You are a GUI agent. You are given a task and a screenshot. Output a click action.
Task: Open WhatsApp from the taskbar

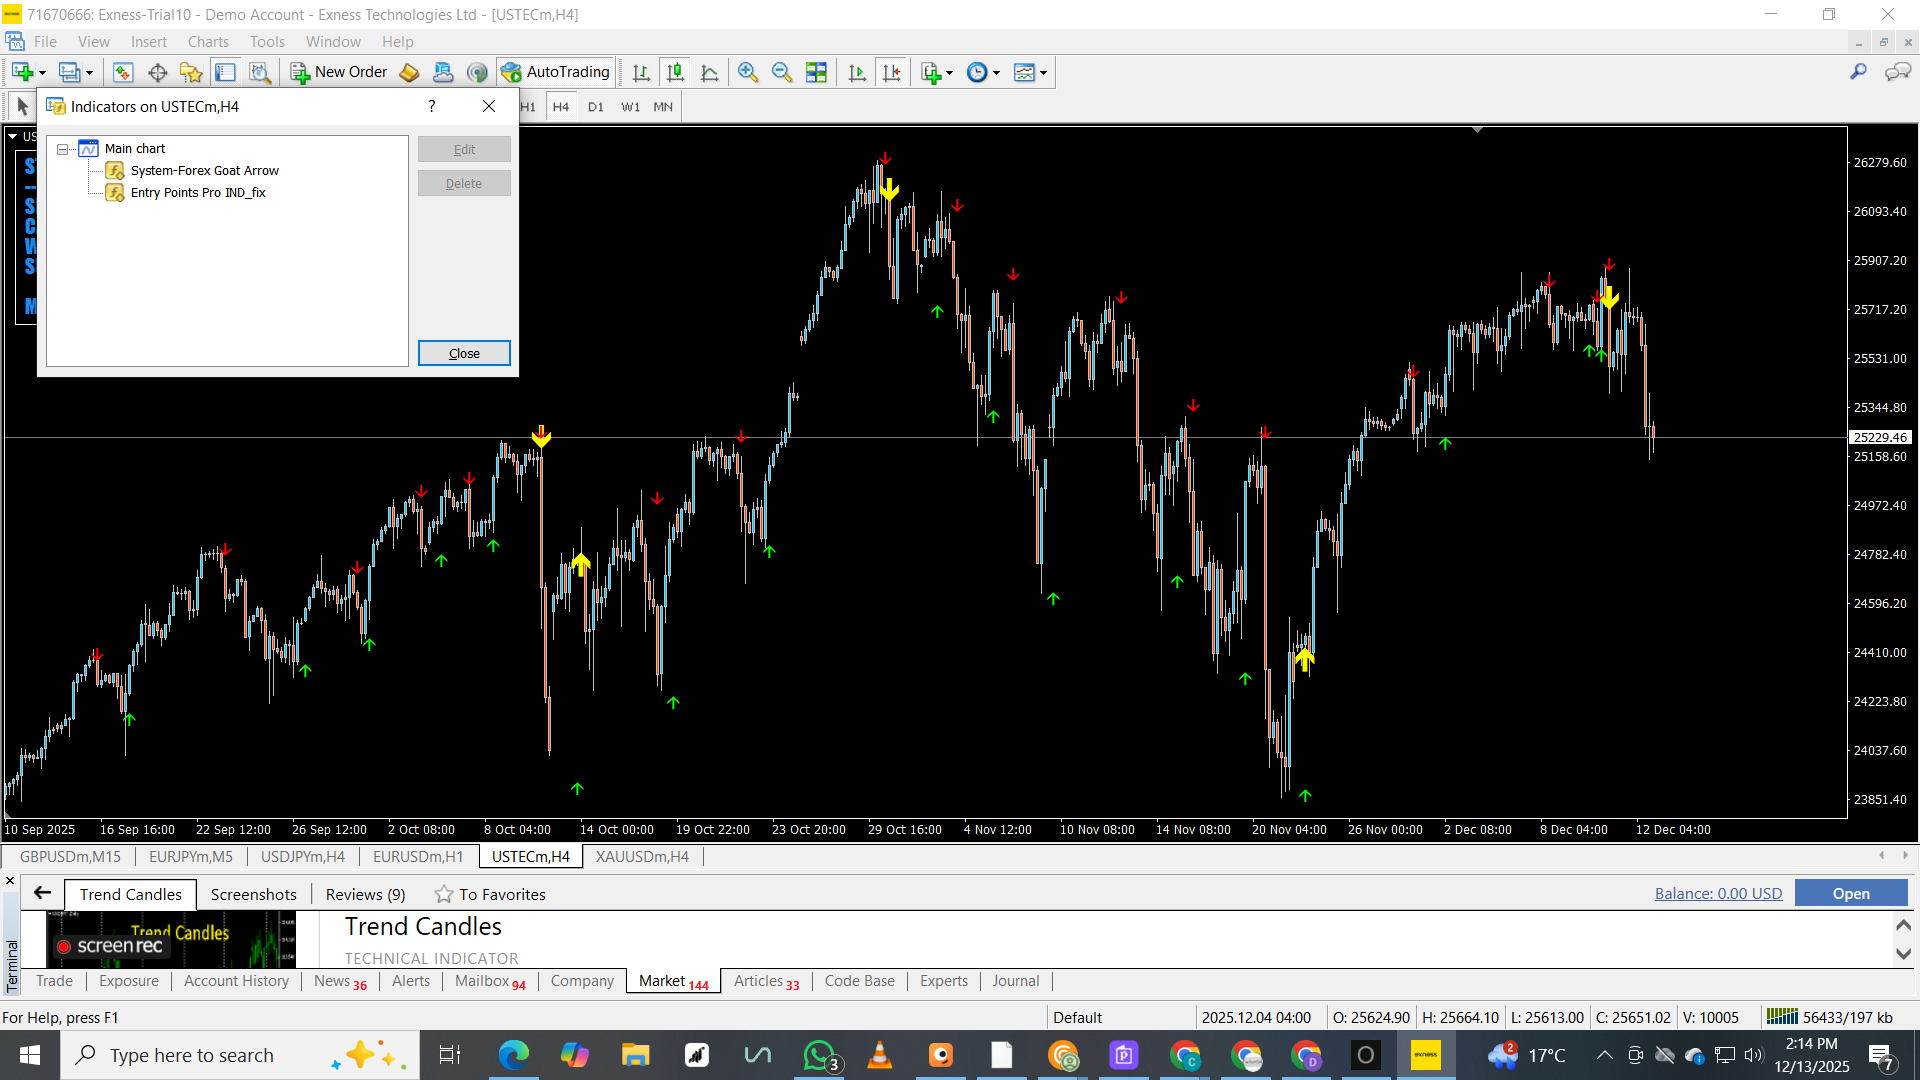coord(819,1055)
